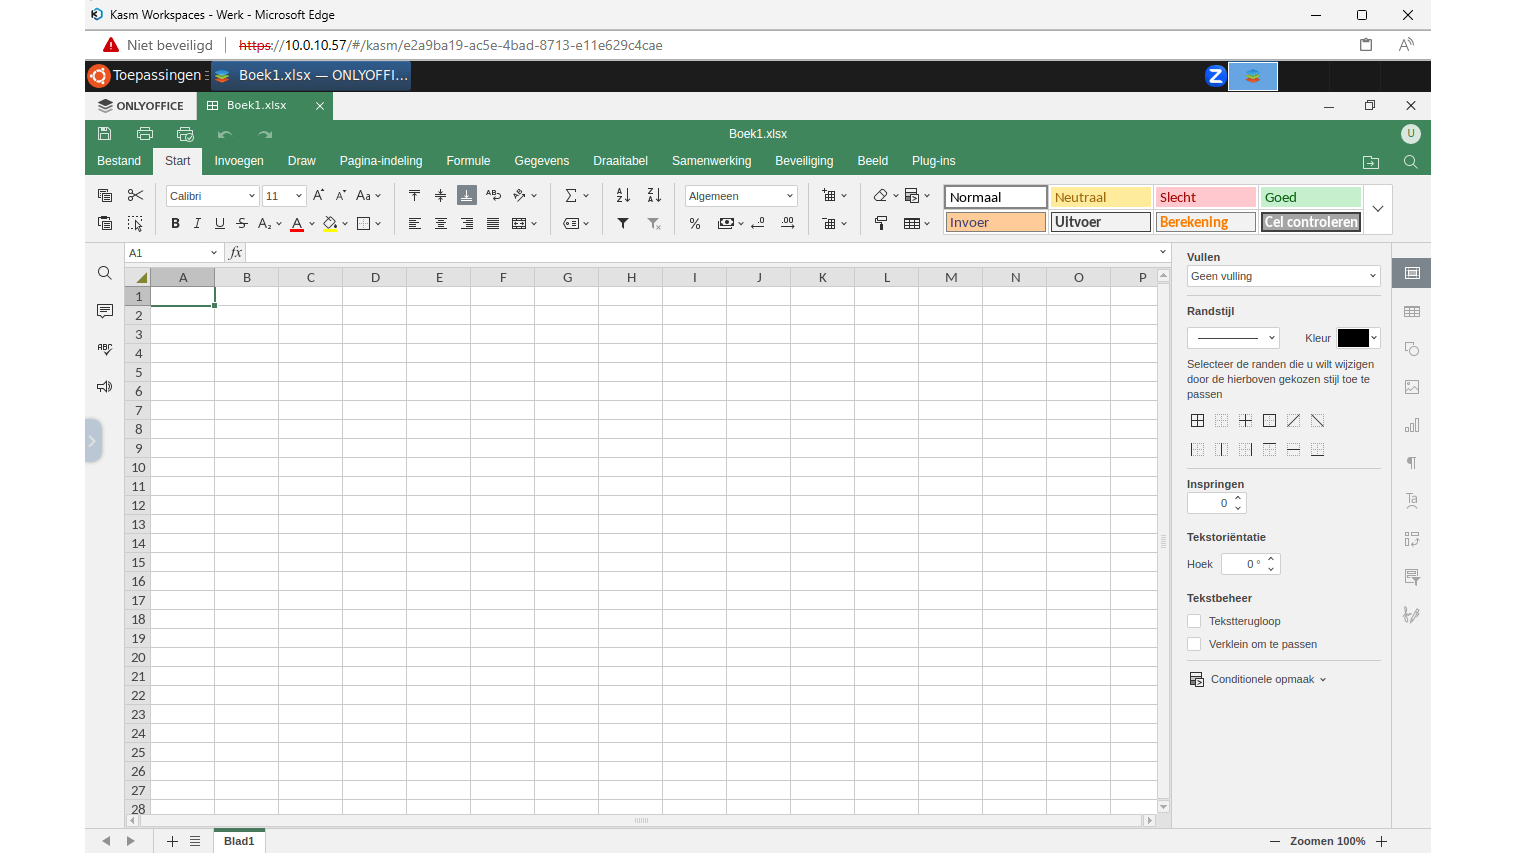
Task: Apply the percentage number format
Action: tap(695, 223)
